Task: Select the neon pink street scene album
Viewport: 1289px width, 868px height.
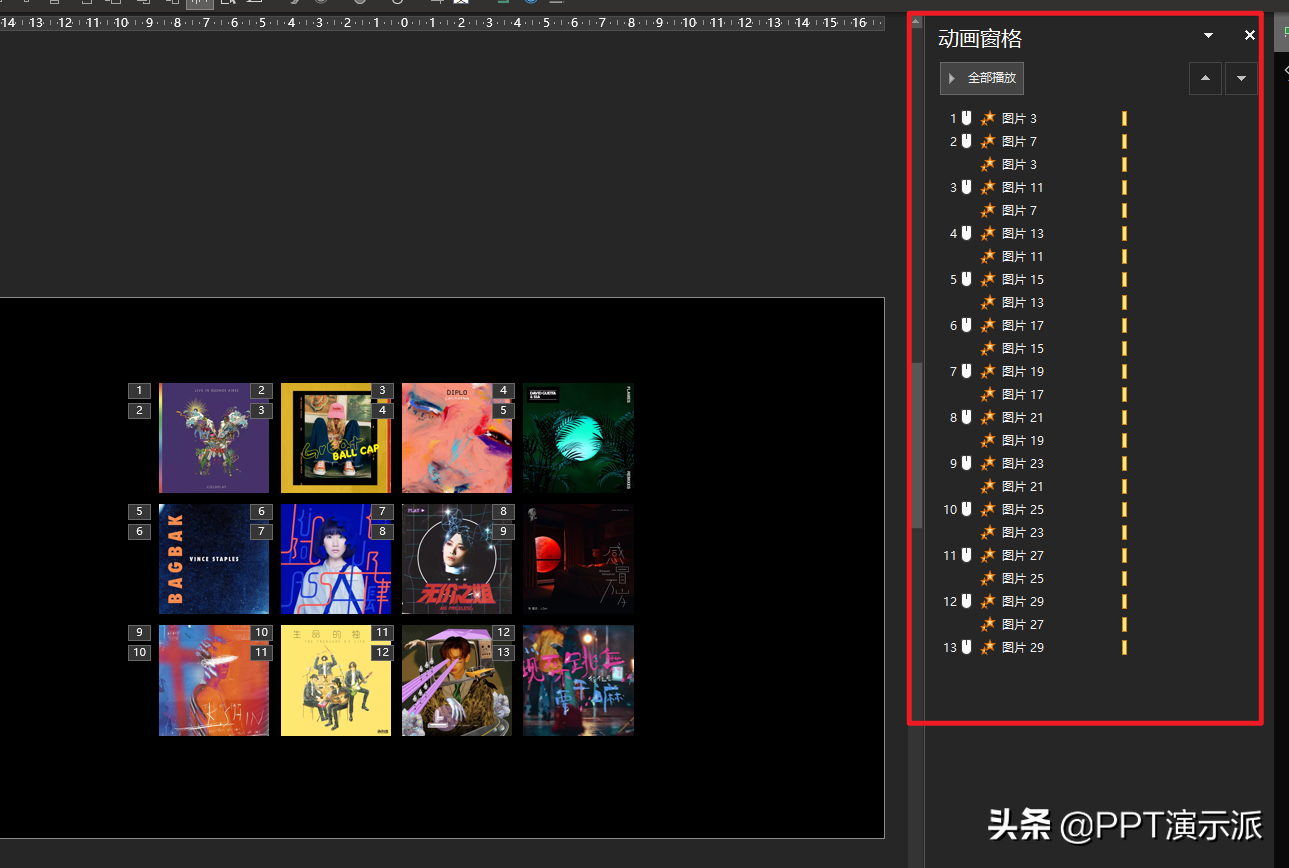Action: coord(578,681)
